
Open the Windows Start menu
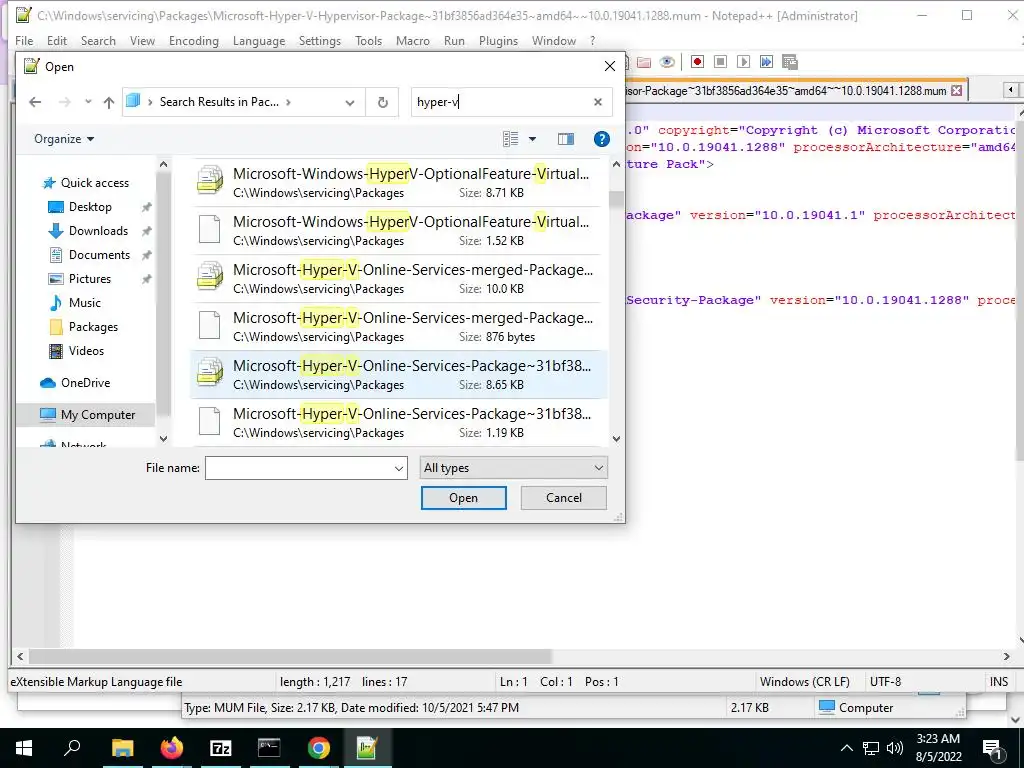pyautogui.click(x=24, y=748)
